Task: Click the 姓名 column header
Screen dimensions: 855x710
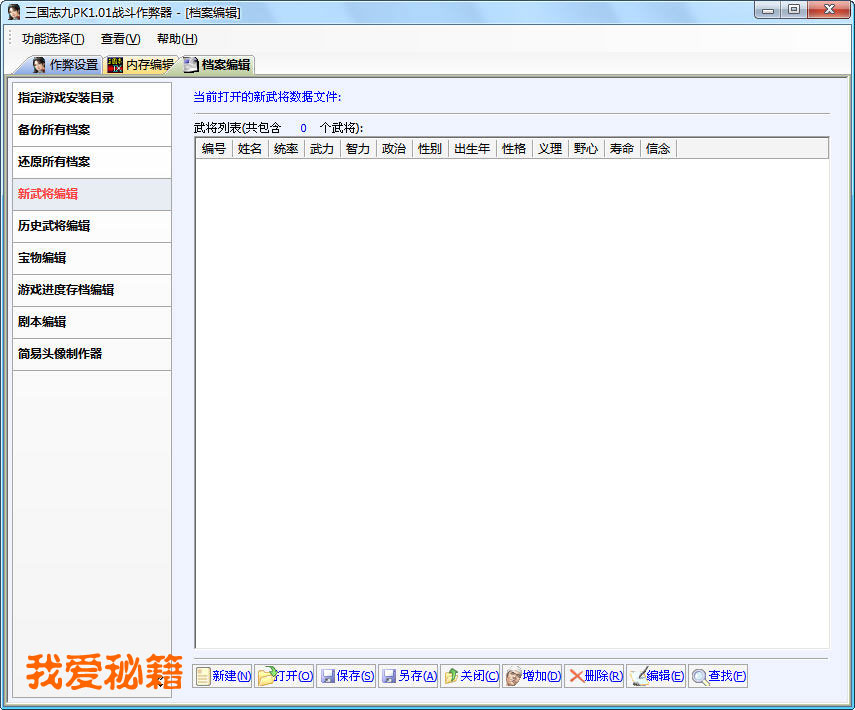Action: [x=250, y=149]
